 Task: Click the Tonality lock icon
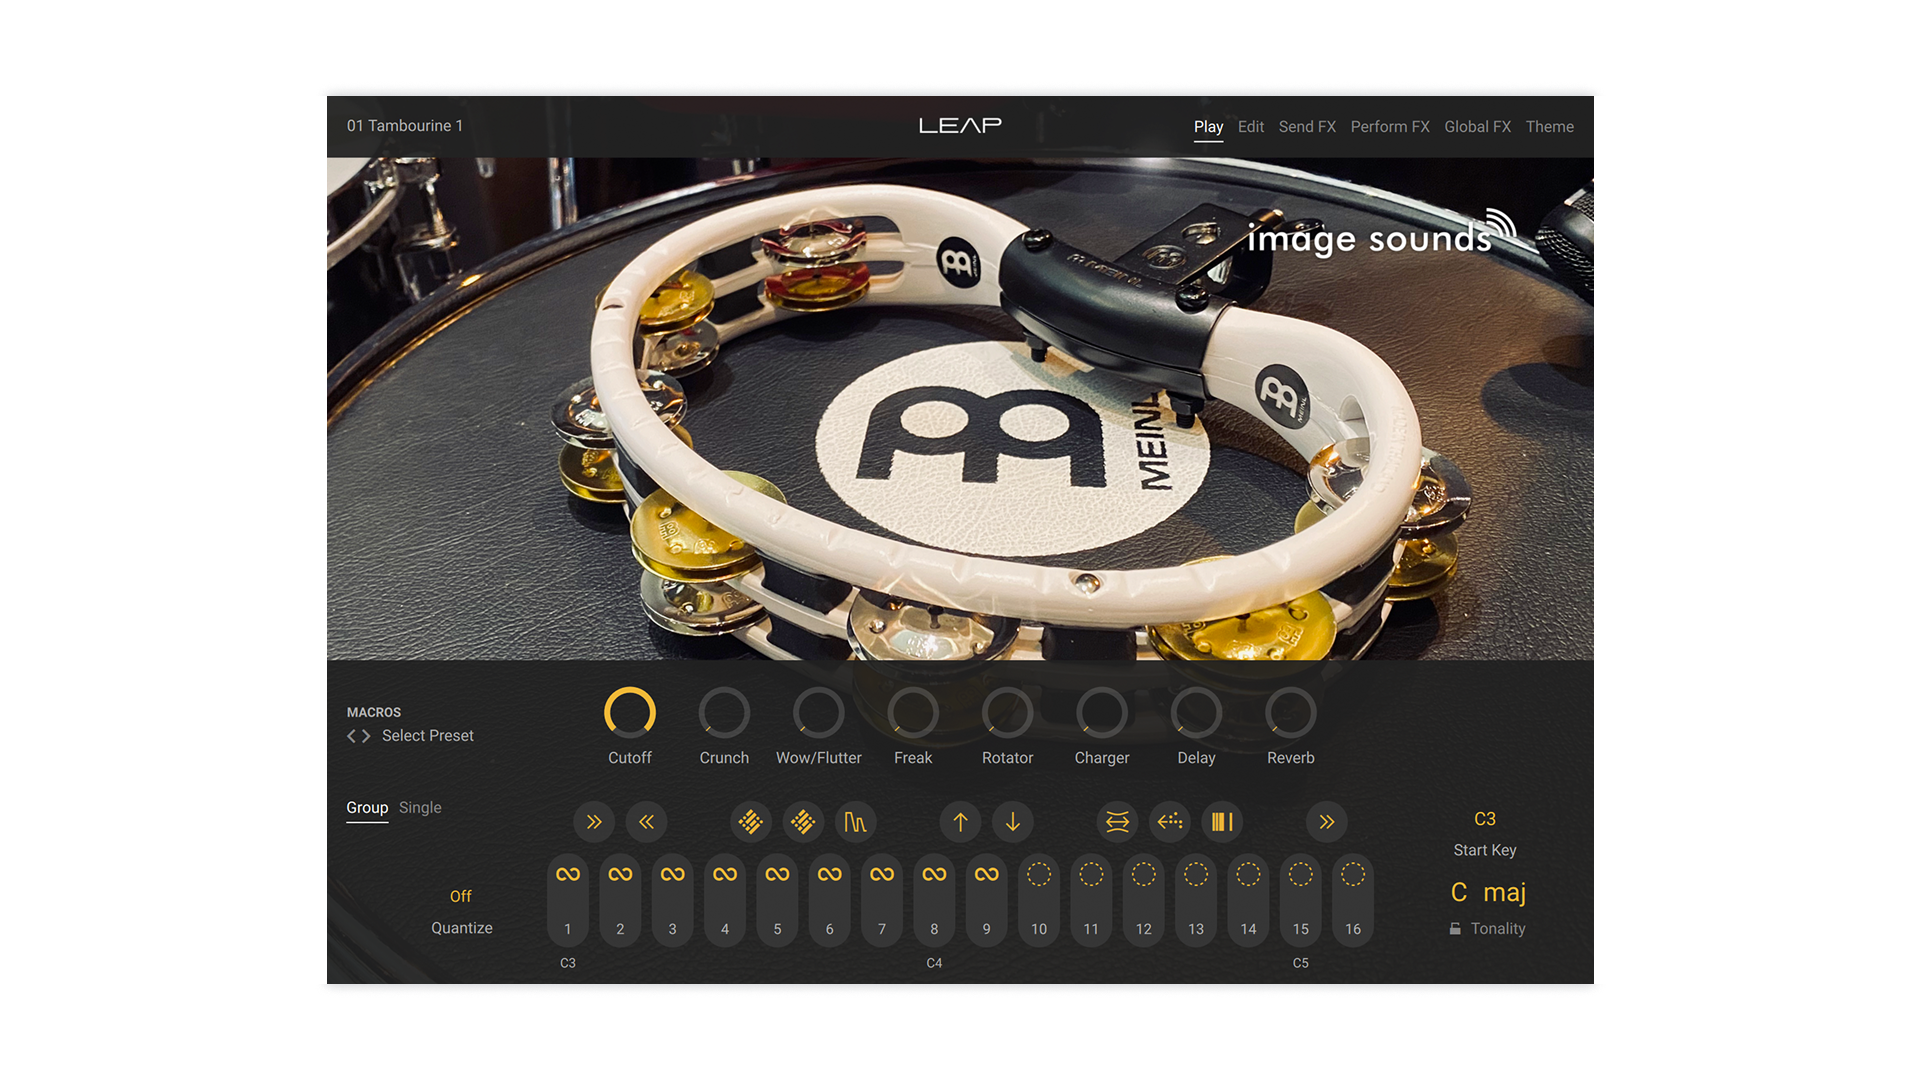1456,928
